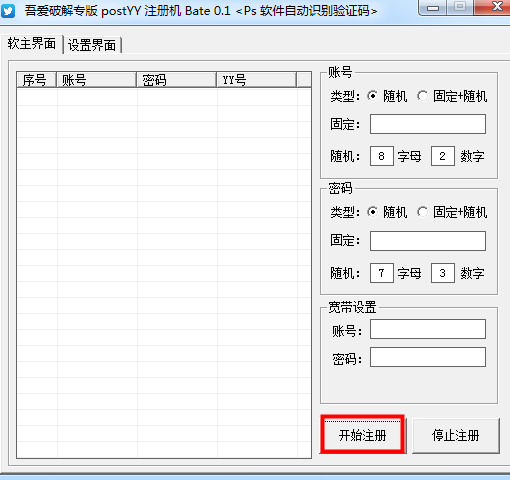The height and width of the screenshot is (480, 510).
Task: Focus the 宽带设置 密码 input field
Action: click(x=428, y=357)
